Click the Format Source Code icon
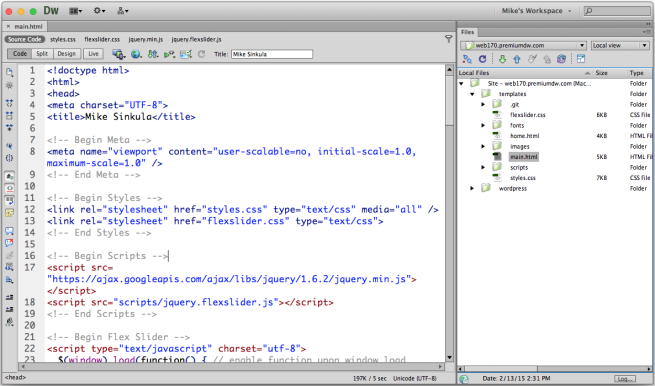Image resolution: width=655 pixels, height=386 pixels. pos(9,322)
